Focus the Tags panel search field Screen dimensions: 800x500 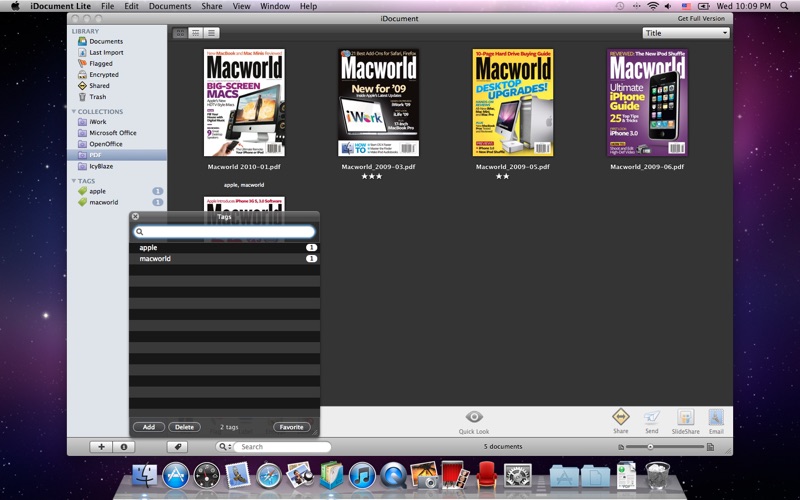(224, 232)
